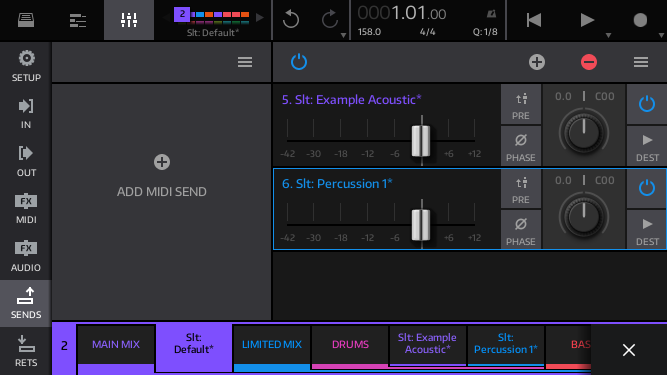Add a new audio send with plus icon
The image size is (667, 375).
click(x=537, y=62)
